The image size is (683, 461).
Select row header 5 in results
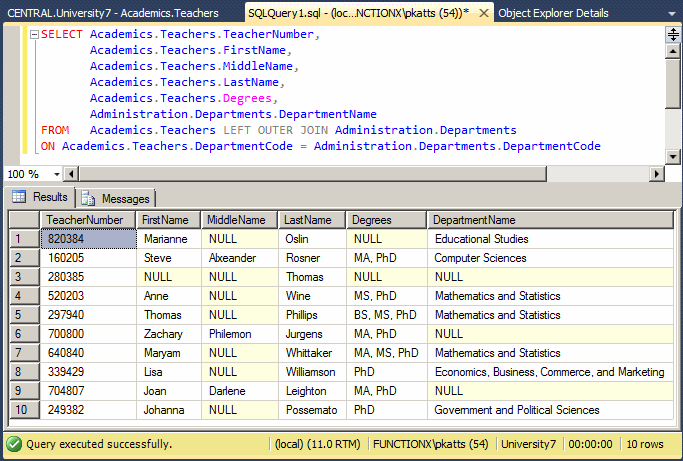click(x=24, y=315)
